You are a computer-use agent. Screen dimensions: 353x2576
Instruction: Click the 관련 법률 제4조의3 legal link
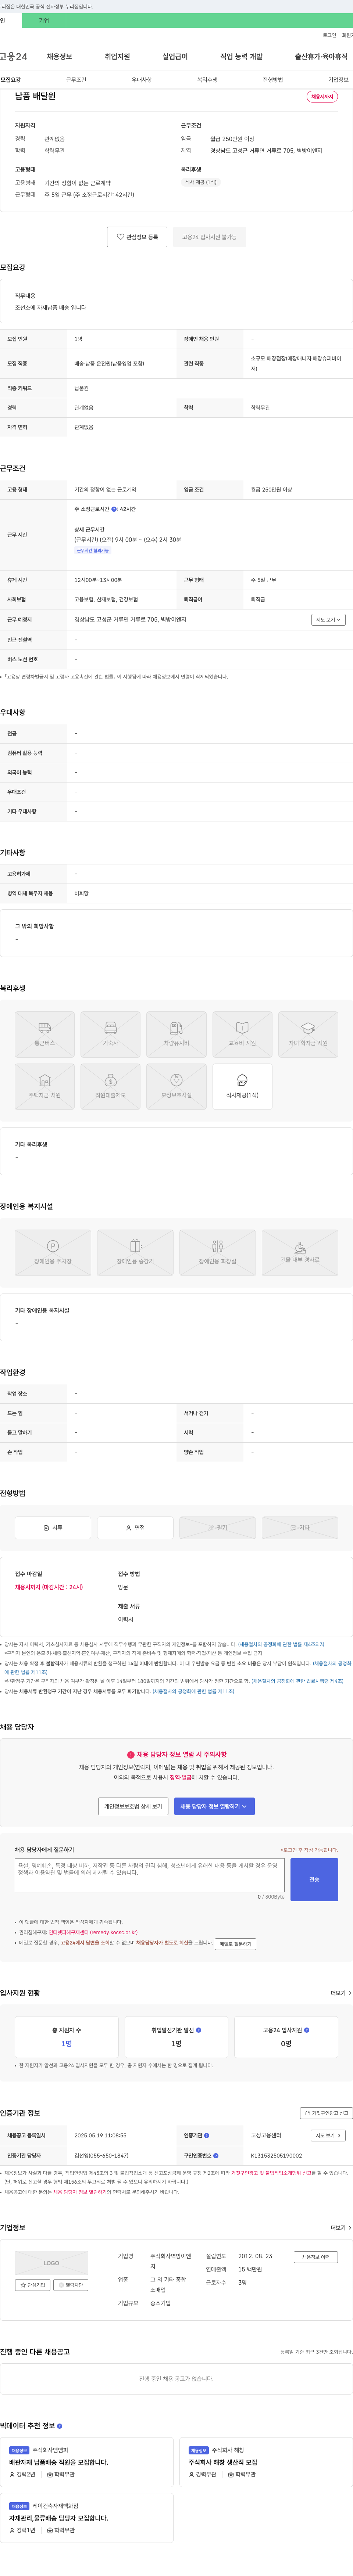(281, 1644)
